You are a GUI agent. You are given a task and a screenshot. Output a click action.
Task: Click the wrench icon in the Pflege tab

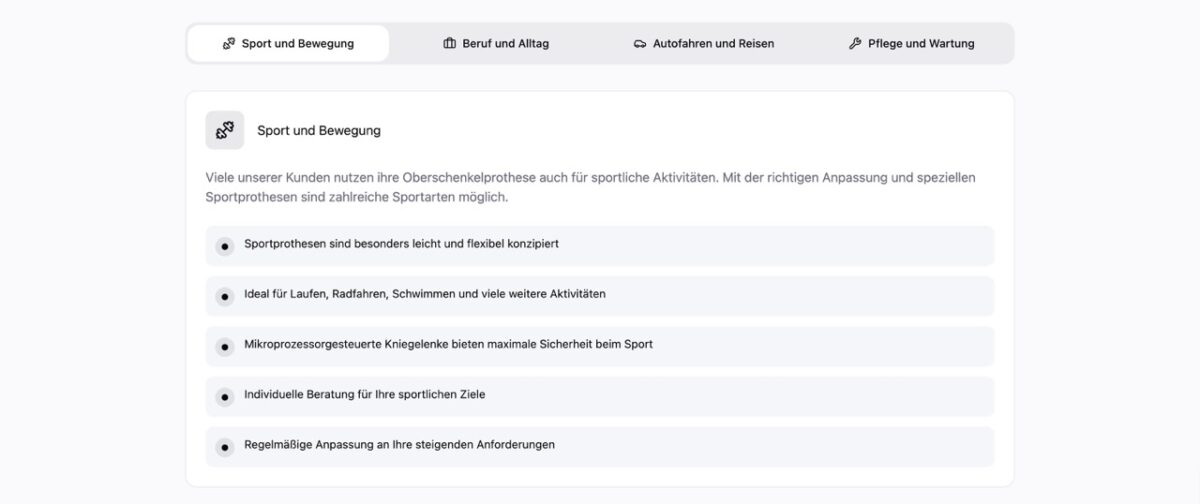[x=855, y=44]
